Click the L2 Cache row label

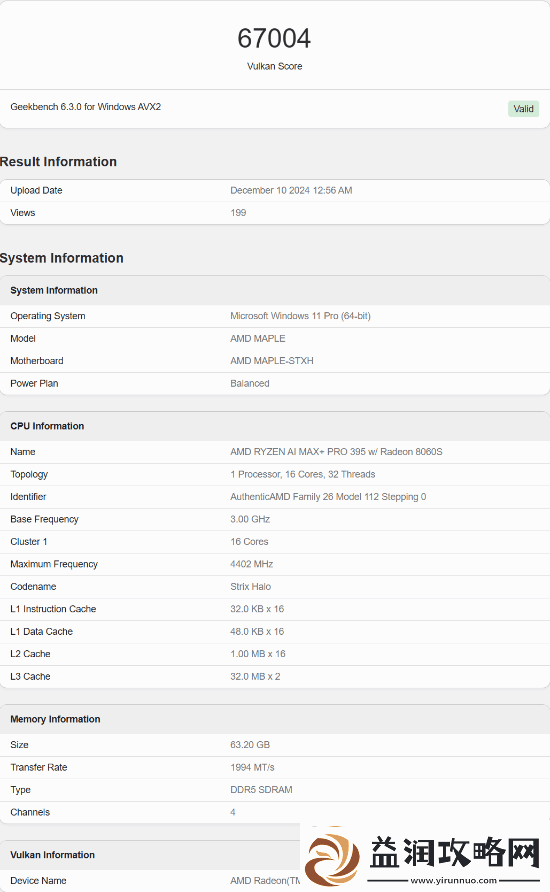coord(30,654)
